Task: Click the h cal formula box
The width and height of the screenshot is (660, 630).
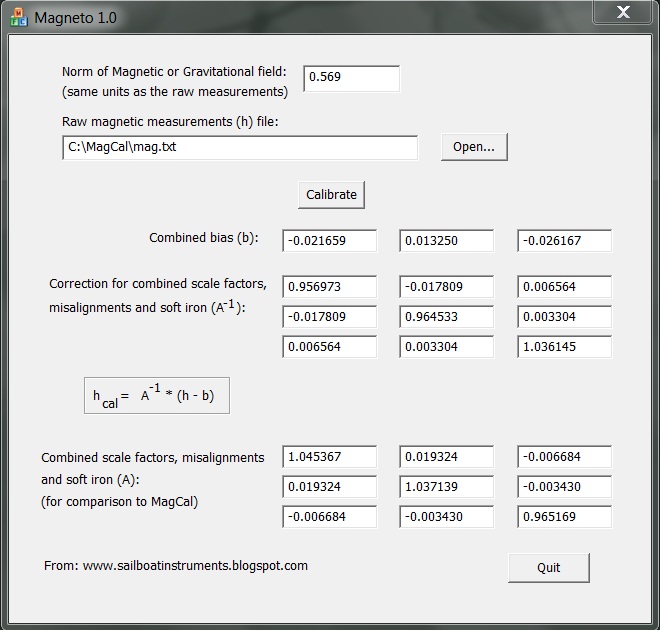Action: click(x=157, y=396)
